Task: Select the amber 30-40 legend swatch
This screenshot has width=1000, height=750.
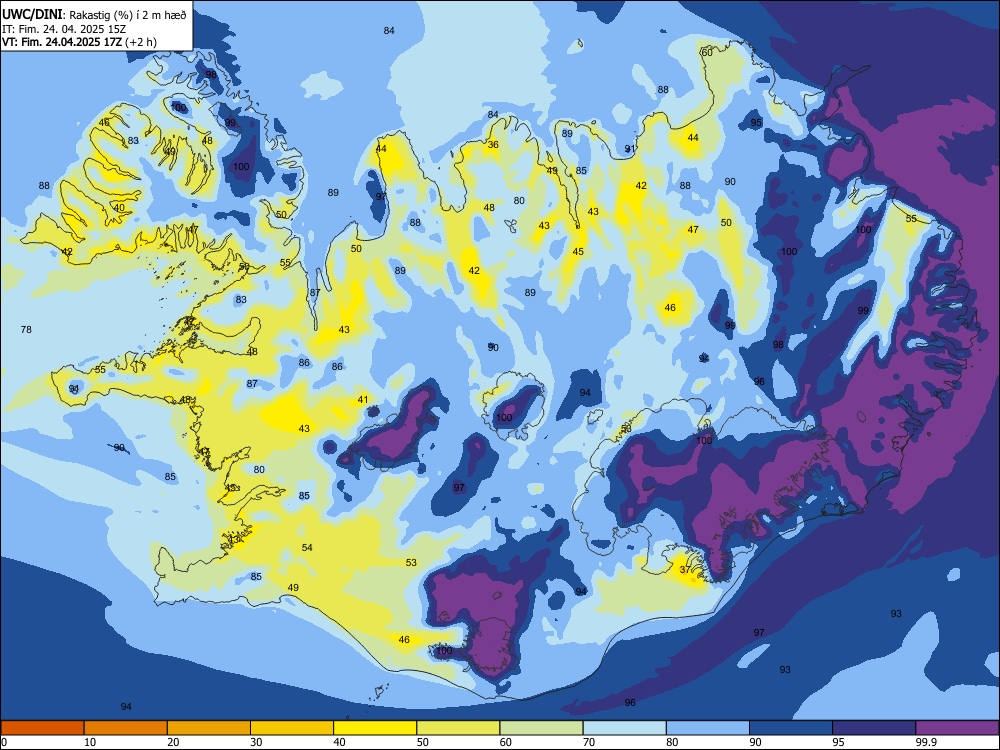Action: point(292,728)
